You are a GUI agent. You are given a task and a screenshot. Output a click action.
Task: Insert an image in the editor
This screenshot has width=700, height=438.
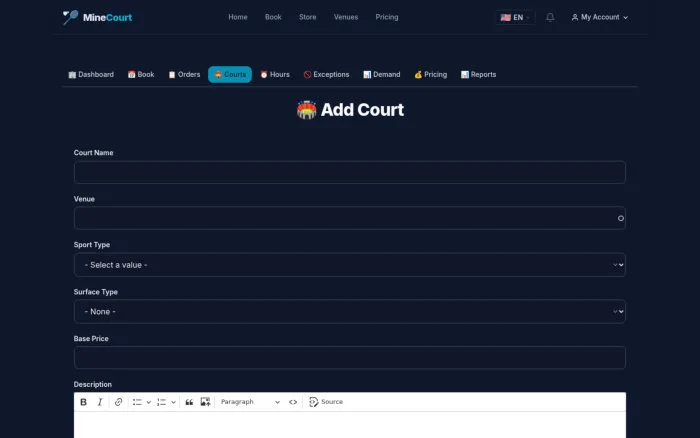pyautogui.click(x=205, y=402)
